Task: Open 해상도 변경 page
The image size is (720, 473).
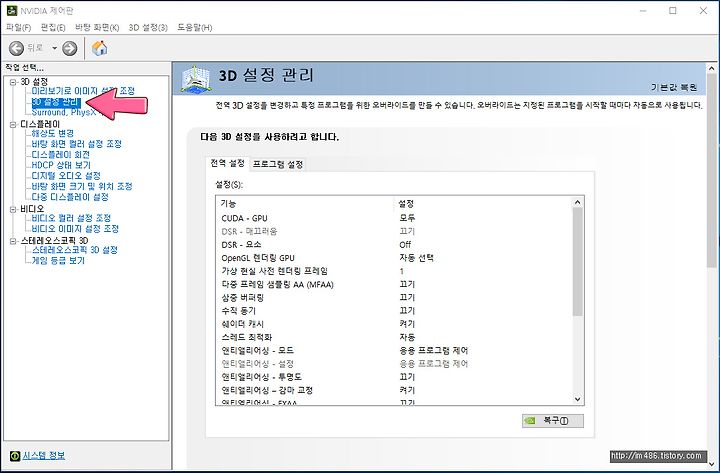Action: click(52, 133)
